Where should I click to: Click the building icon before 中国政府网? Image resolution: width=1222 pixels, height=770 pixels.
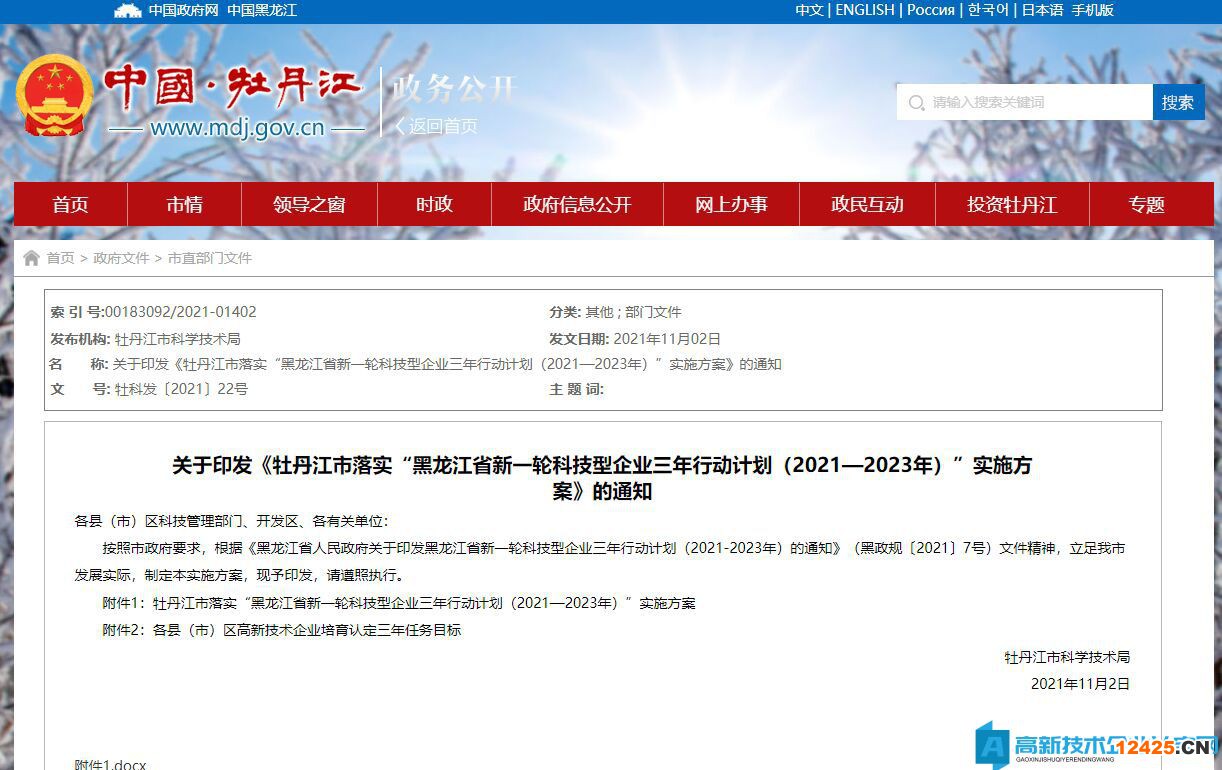(128, 10)
